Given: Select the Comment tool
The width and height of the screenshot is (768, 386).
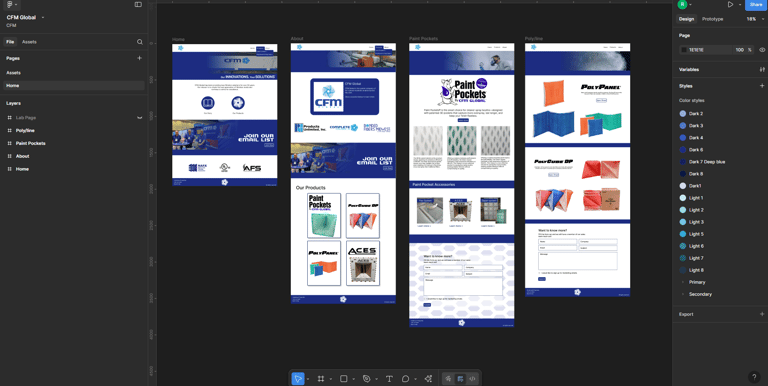Looking at the screenshot, I should 406,379.
